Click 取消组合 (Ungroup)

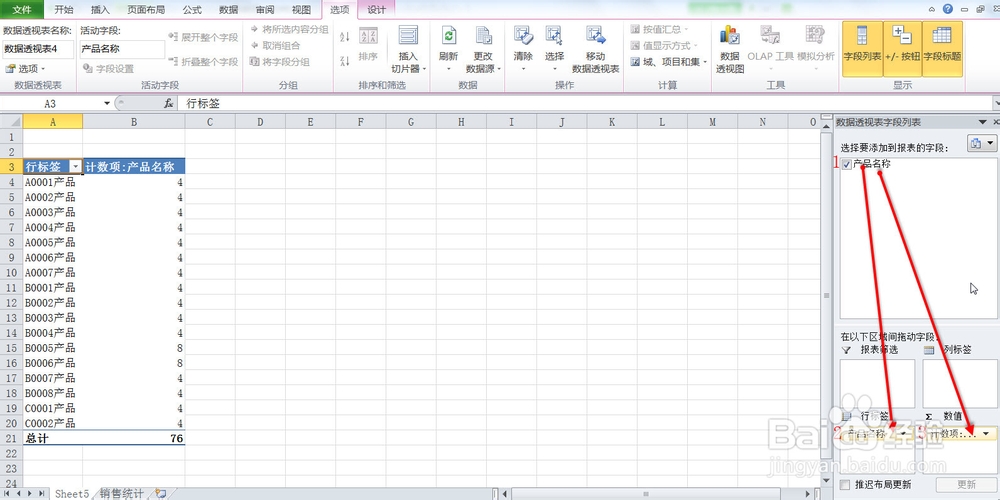coord(276,45)
